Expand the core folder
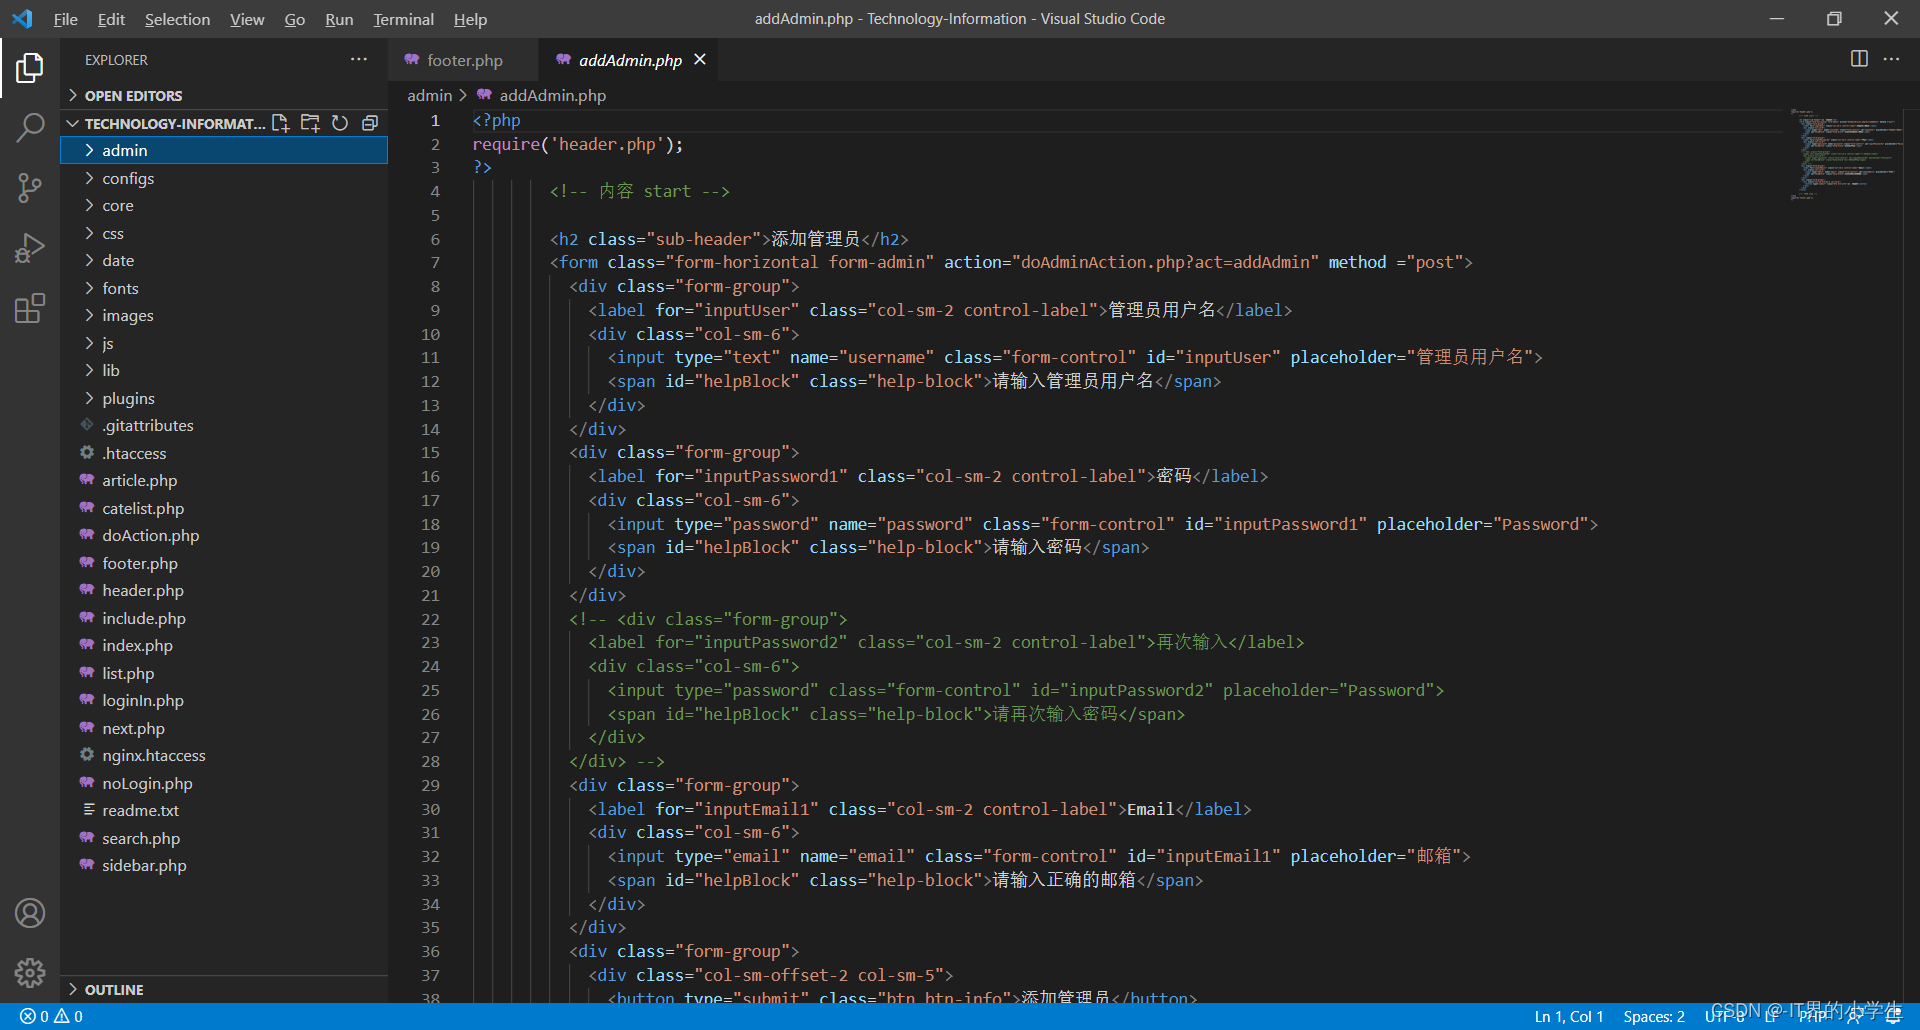 point(224,205)
